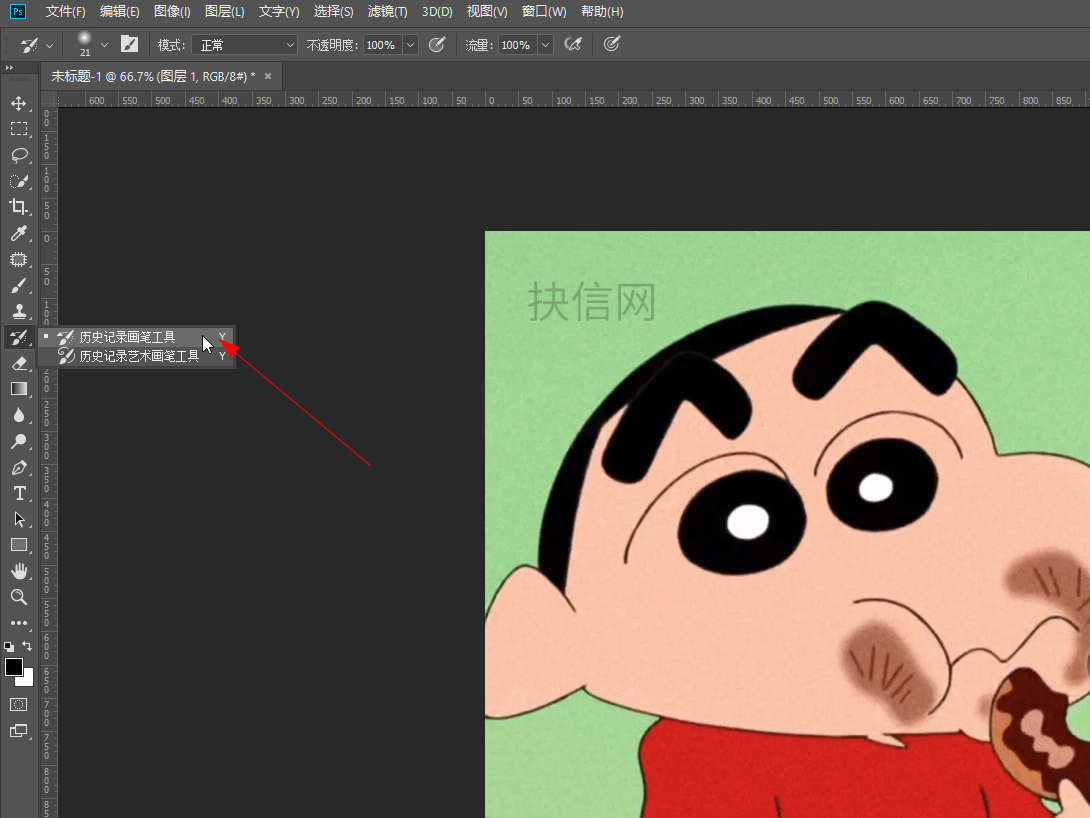
Task: Select the Rectangle shape tool
Action: (x=19, y=546)
